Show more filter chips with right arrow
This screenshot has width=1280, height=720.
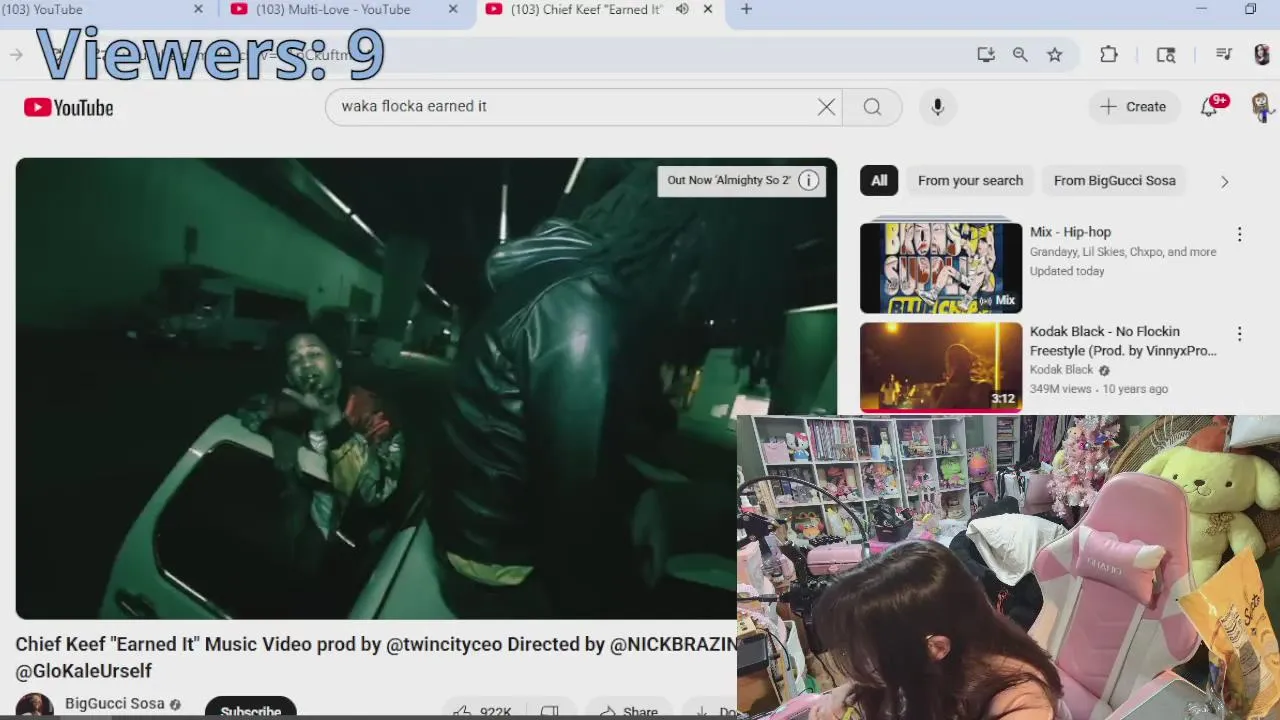pyautogui.click(x=1224, y=181)
